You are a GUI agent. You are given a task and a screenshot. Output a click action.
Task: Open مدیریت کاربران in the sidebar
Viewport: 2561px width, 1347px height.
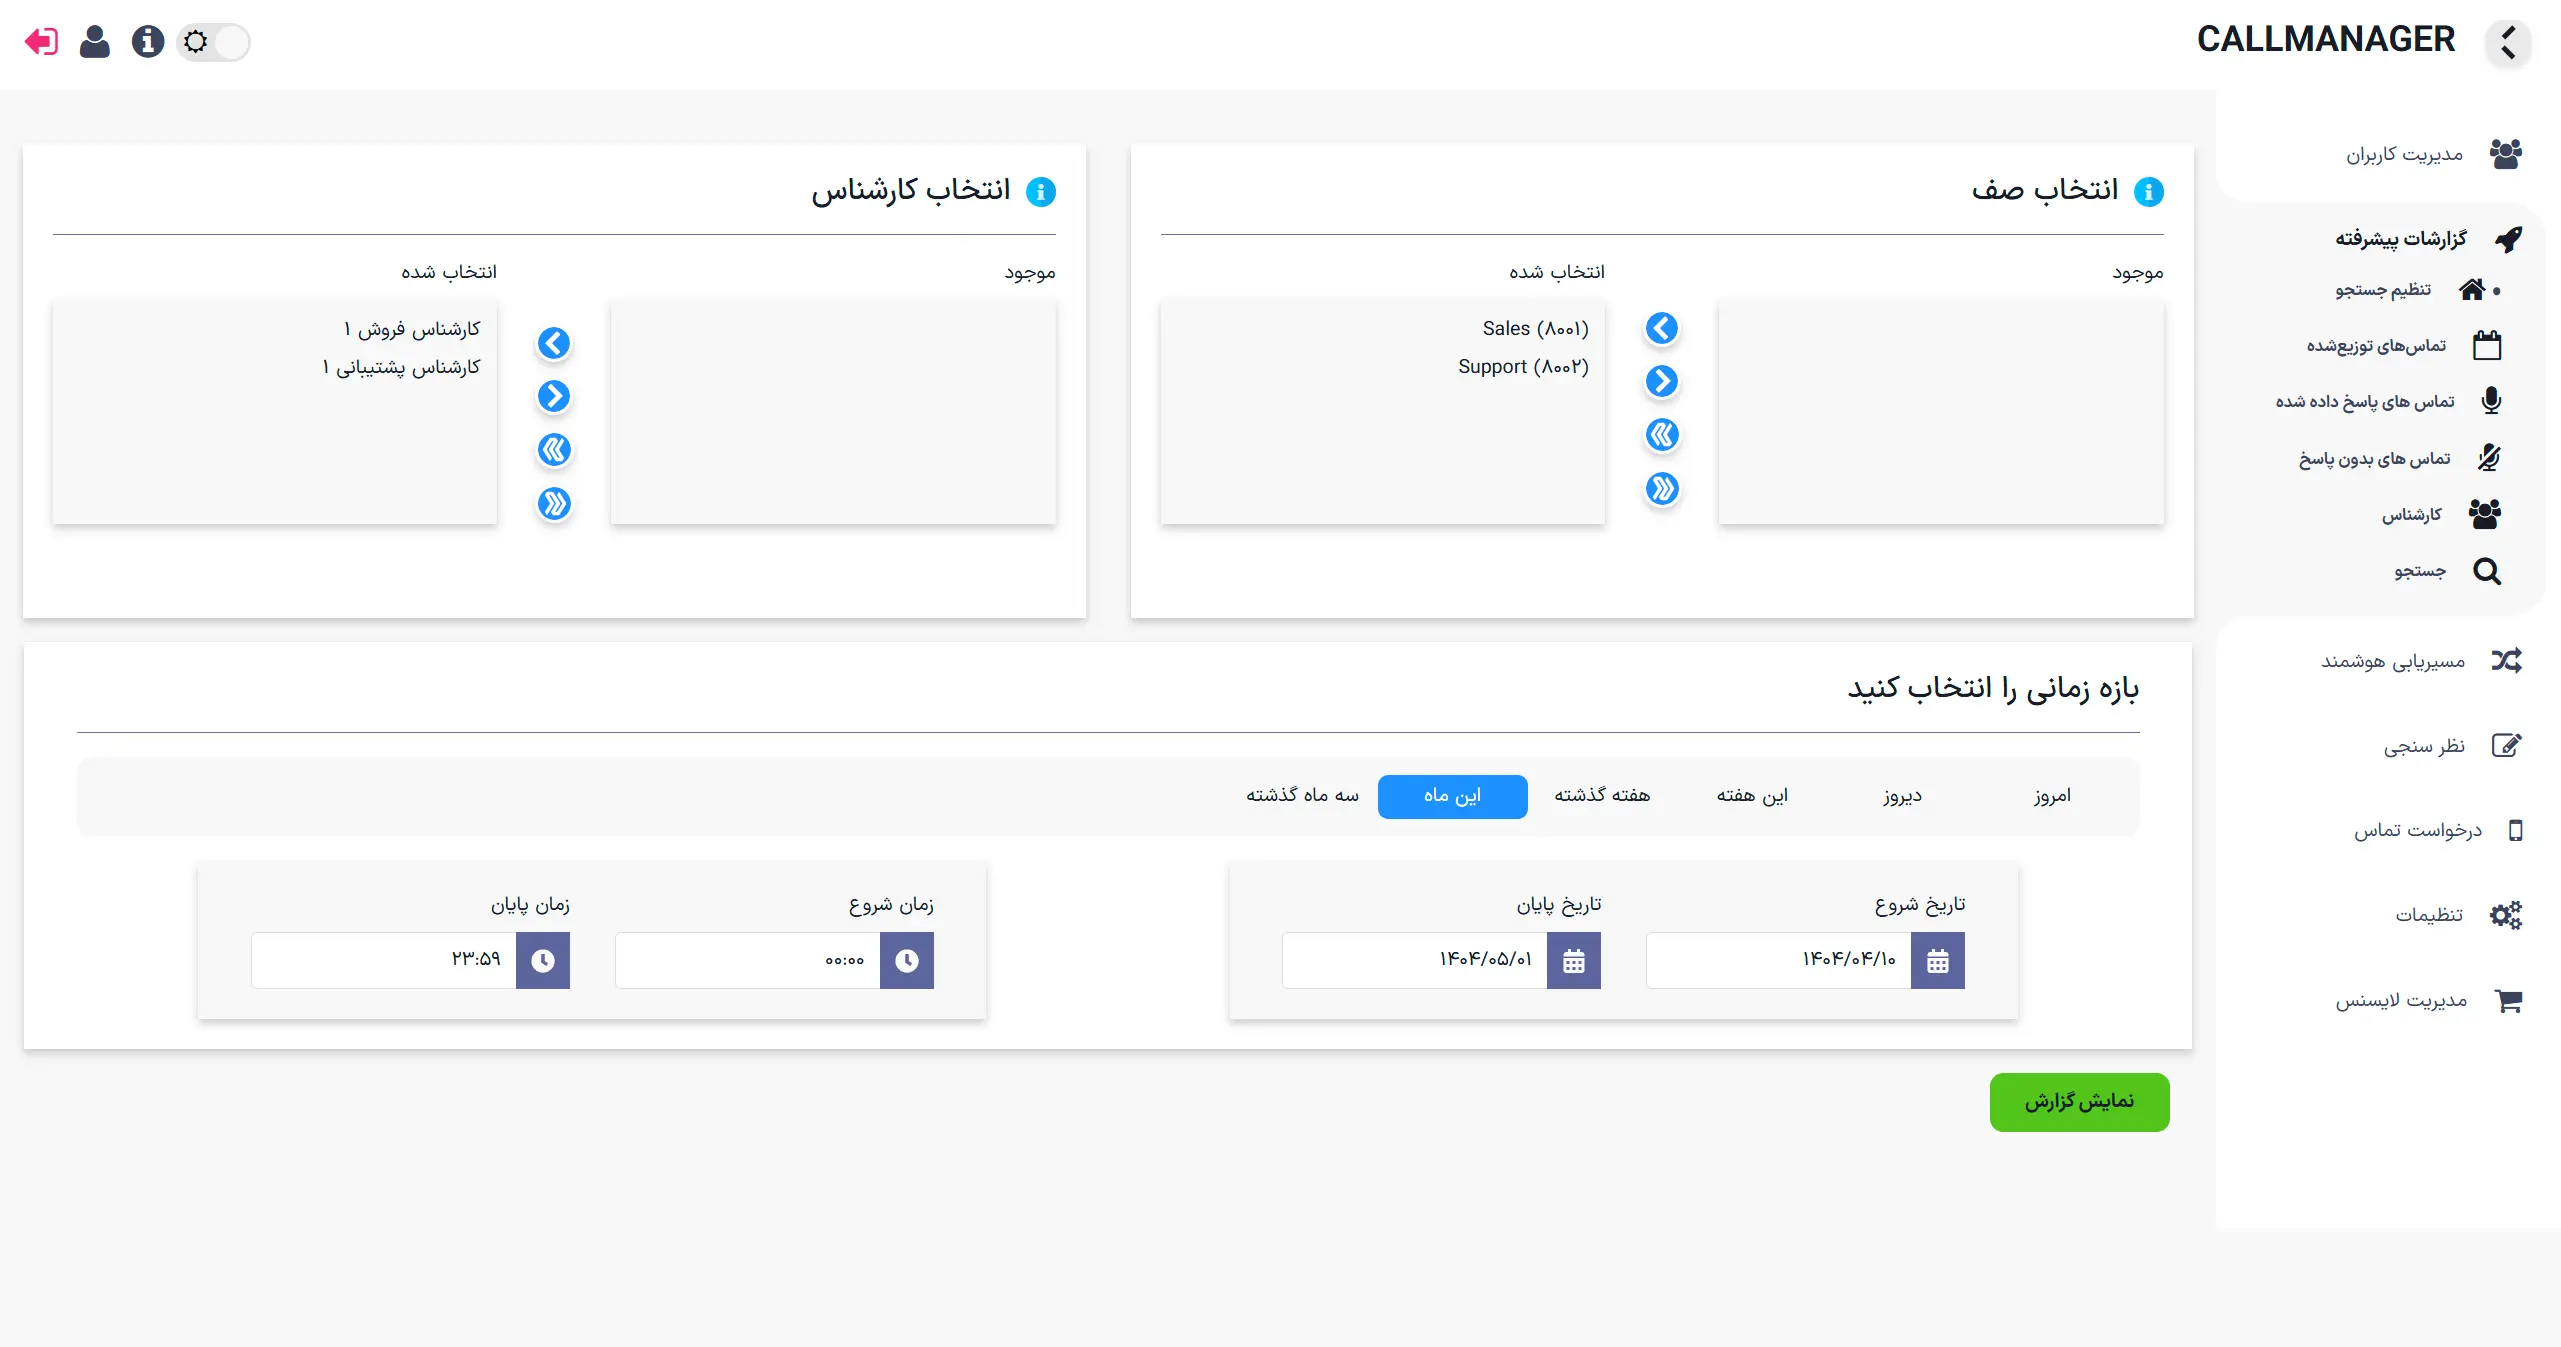click(x=2405, y=155)
